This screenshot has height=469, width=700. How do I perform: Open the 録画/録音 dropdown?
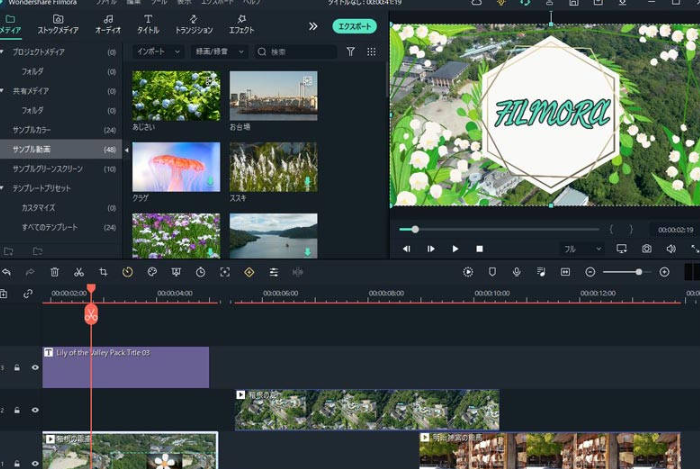click(219, 52)
